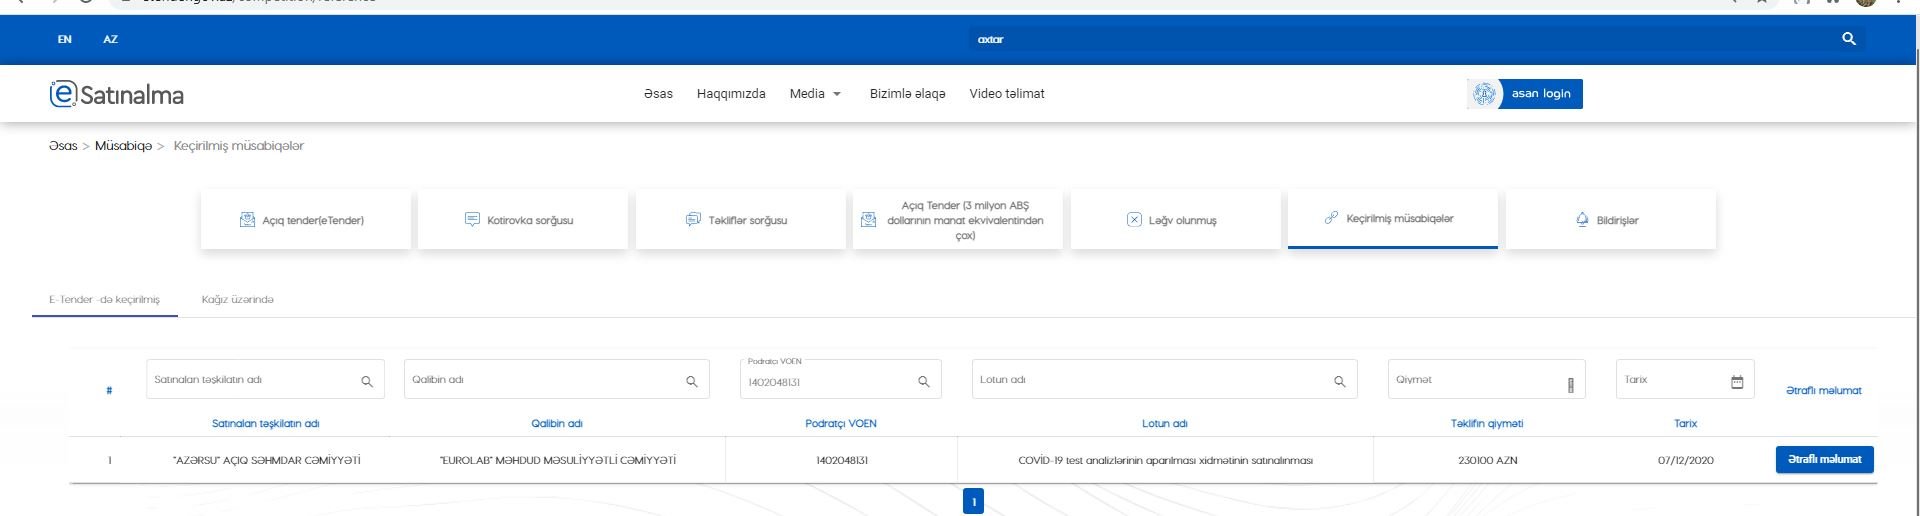Click the Təklifin qiyməti column header
The image size is (1920, 516).
[1487, 424]
